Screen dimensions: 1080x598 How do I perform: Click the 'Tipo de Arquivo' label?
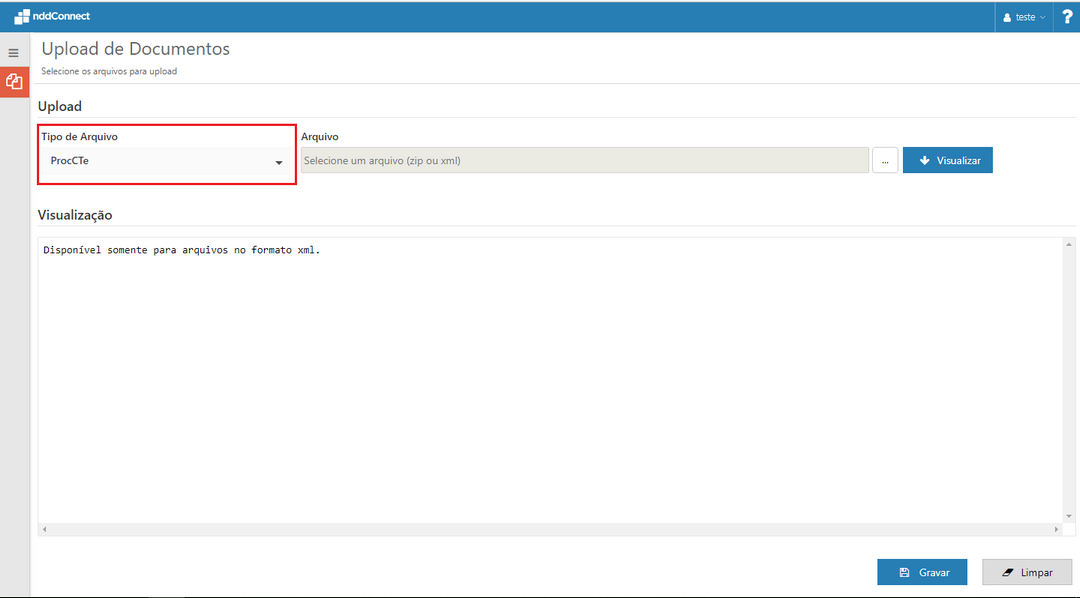point(79,136)
